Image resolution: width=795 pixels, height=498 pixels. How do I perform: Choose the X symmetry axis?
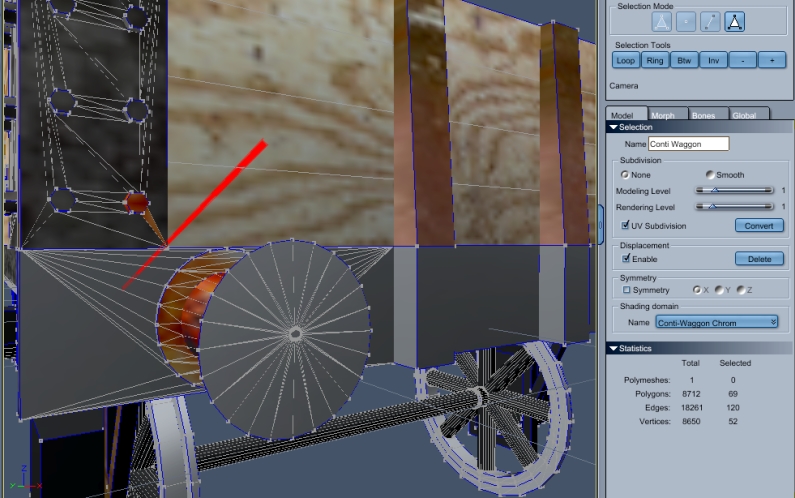[x=697, y=290]
